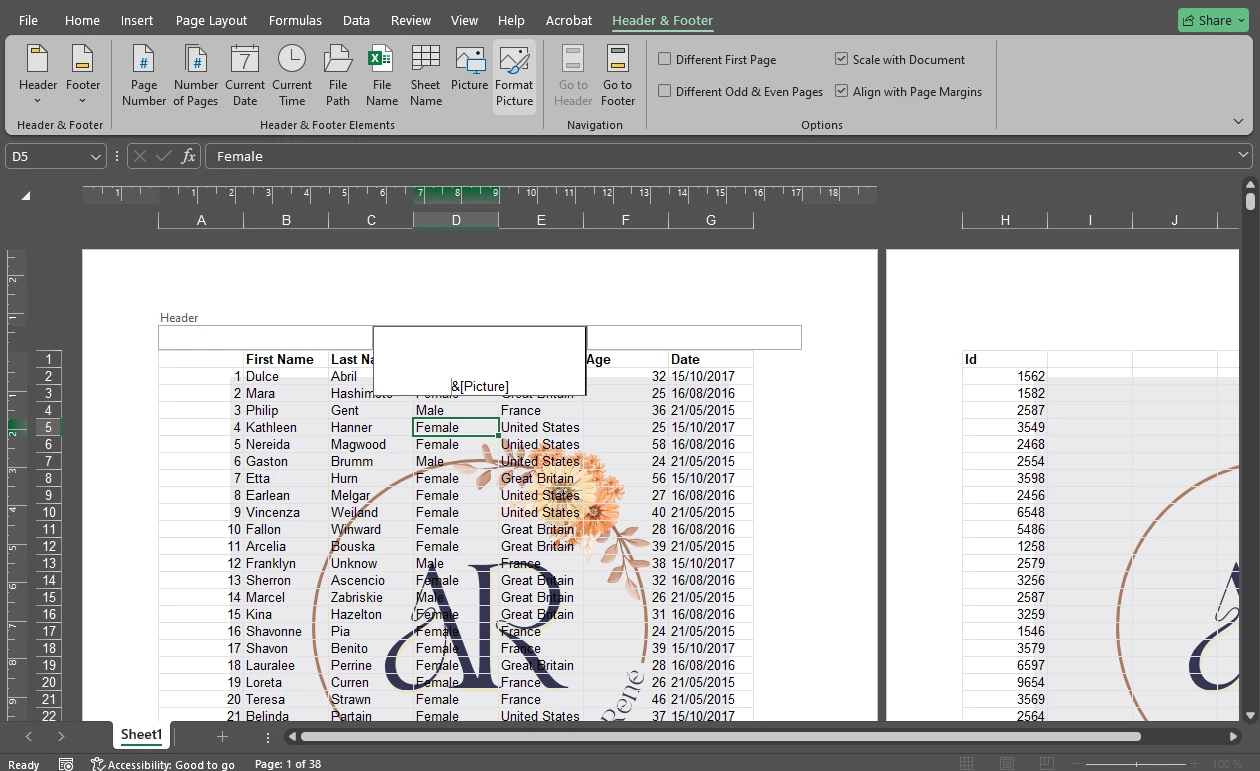The width and height of the screenshot is (1260, 771).
Task: Click next sheet navigation arrow
Action: (61, 737)
